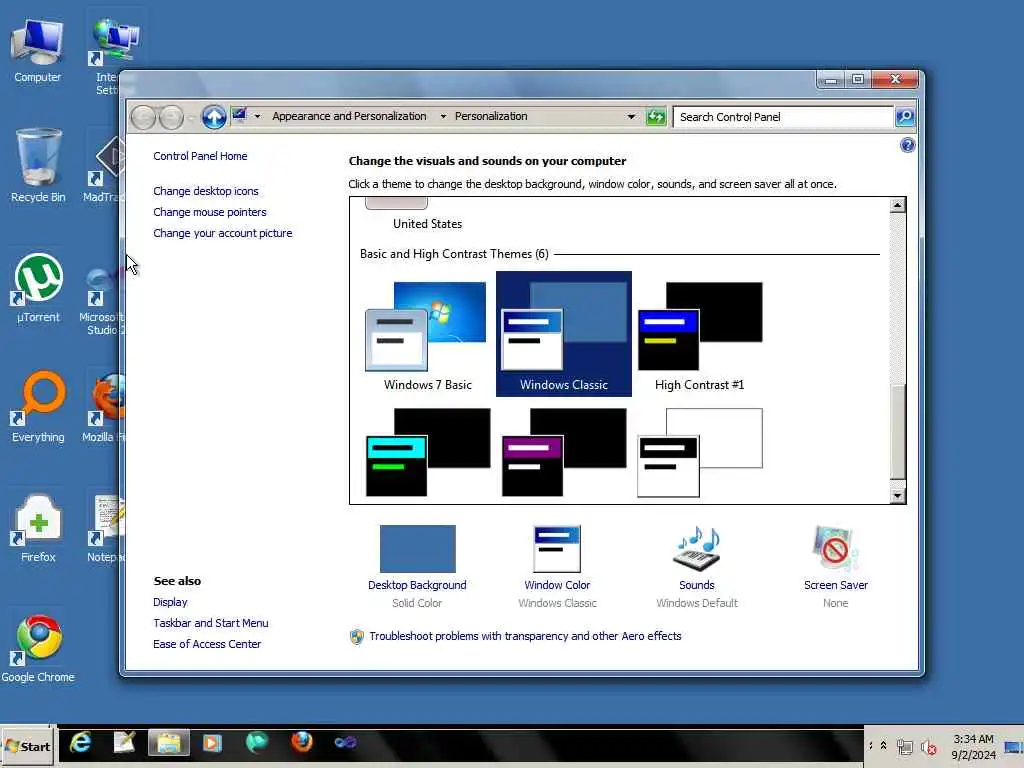
Task: Click the green Refresh button
Action: click(x=656, y=117)
